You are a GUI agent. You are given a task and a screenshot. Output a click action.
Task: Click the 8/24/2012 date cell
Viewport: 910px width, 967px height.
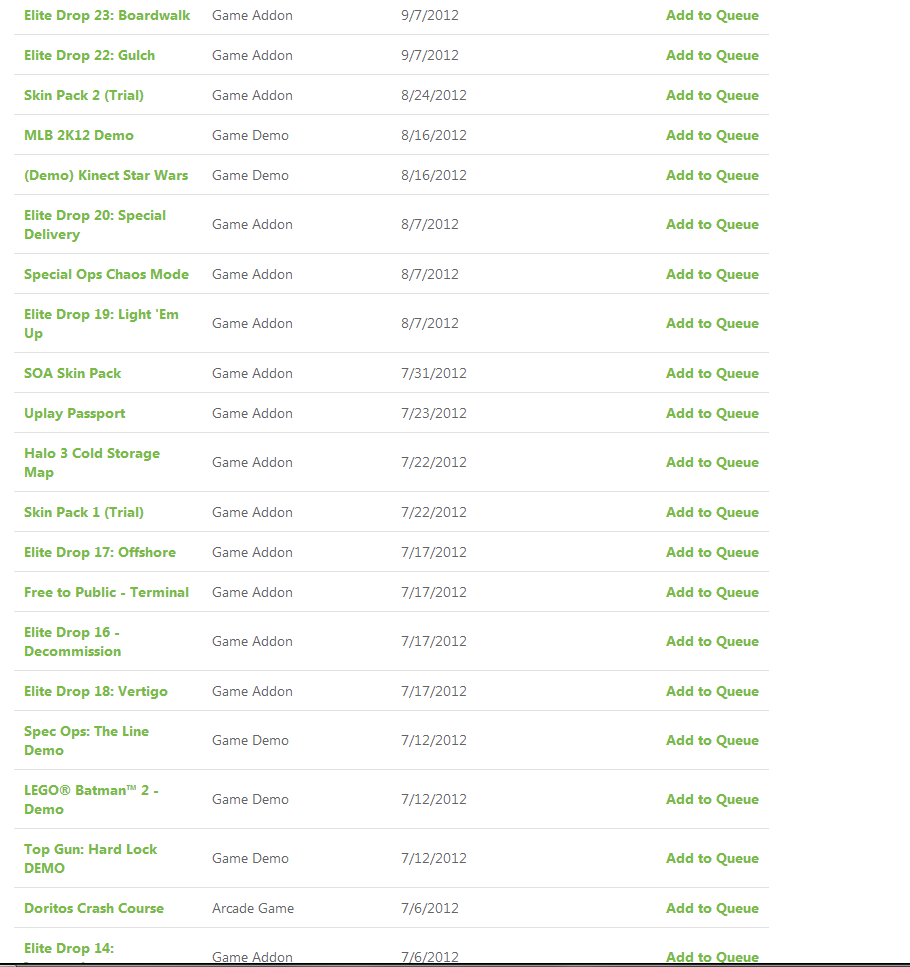(433, 96)
